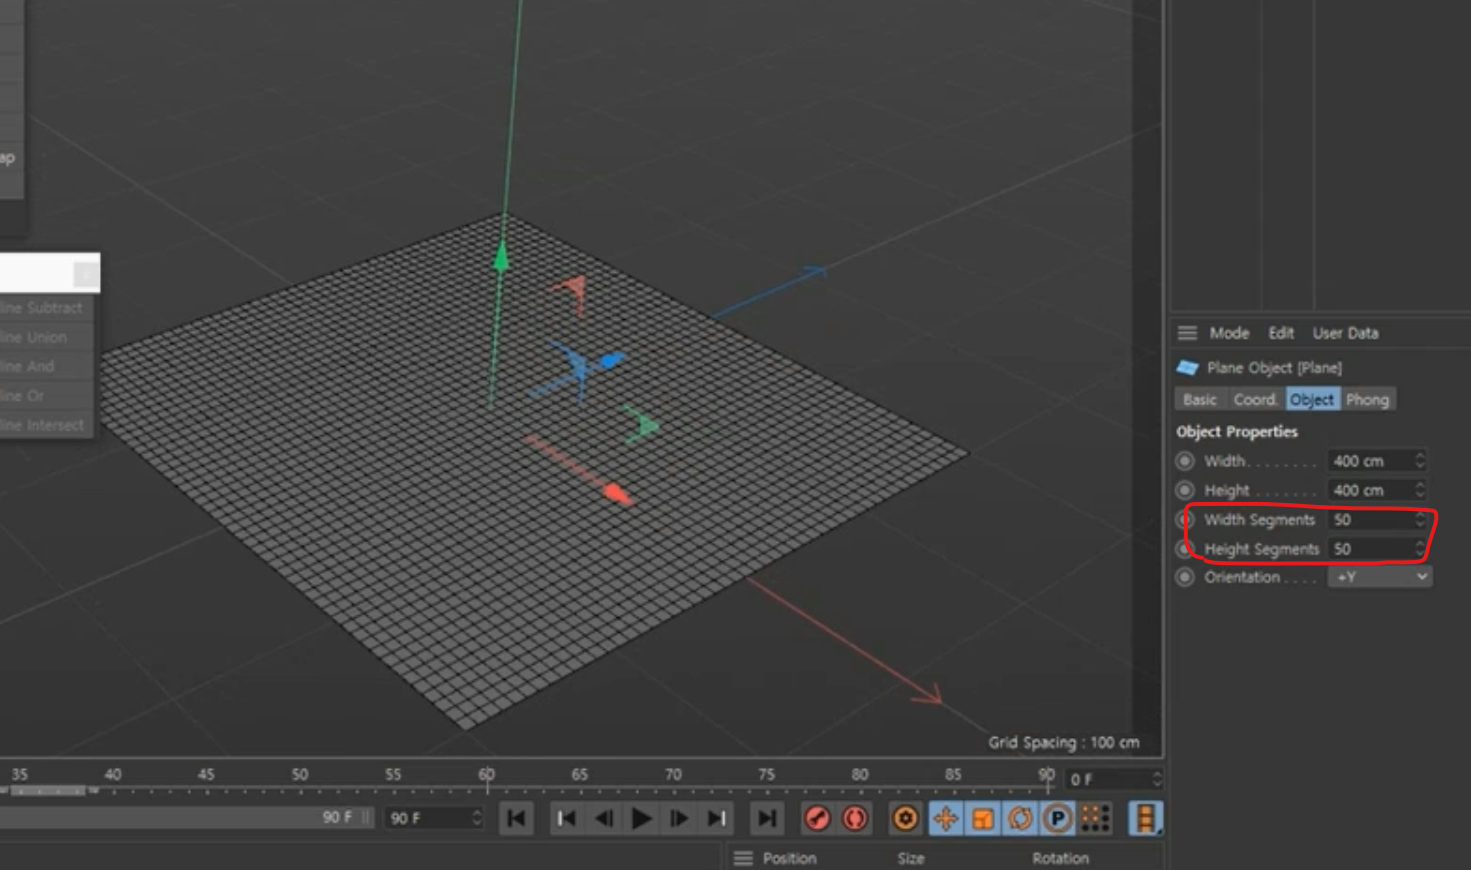Click the Object Properties heading

pos(1237,432)
